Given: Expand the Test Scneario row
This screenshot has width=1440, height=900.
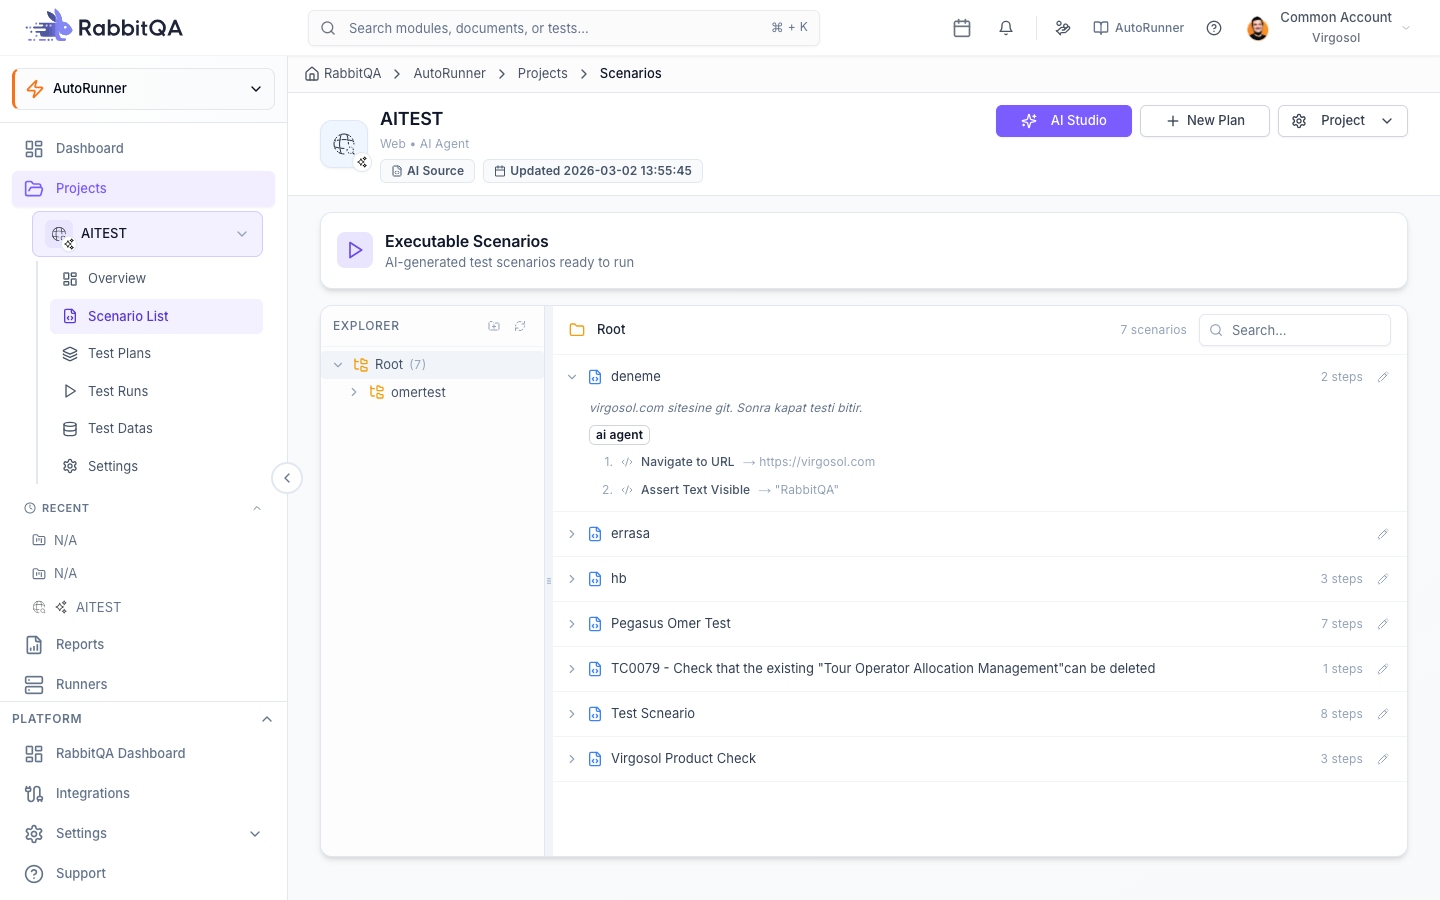Looking at the screenshot, I should (572, 714).
